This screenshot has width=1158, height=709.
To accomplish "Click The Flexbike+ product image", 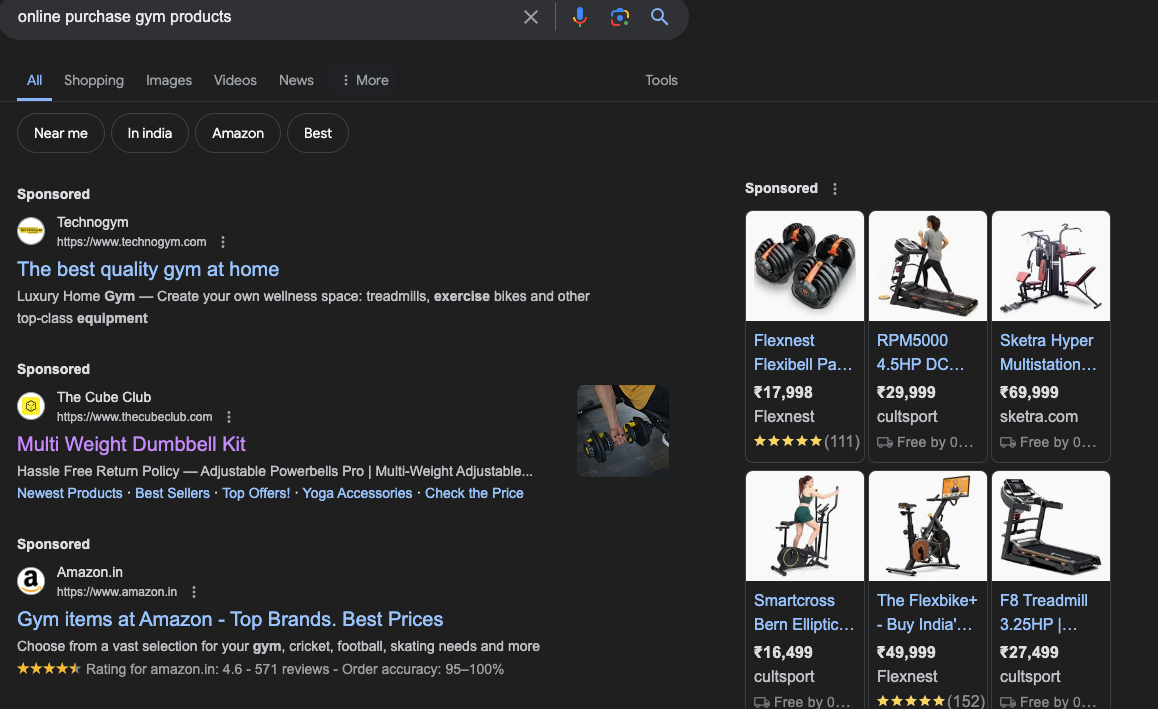I will click(928, 527).
